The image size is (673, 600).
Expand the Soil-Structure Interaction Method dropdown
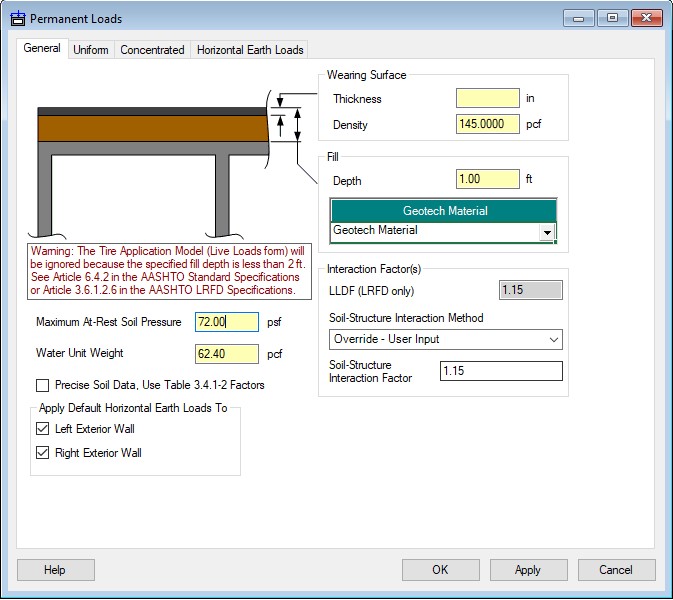point(446,339)
